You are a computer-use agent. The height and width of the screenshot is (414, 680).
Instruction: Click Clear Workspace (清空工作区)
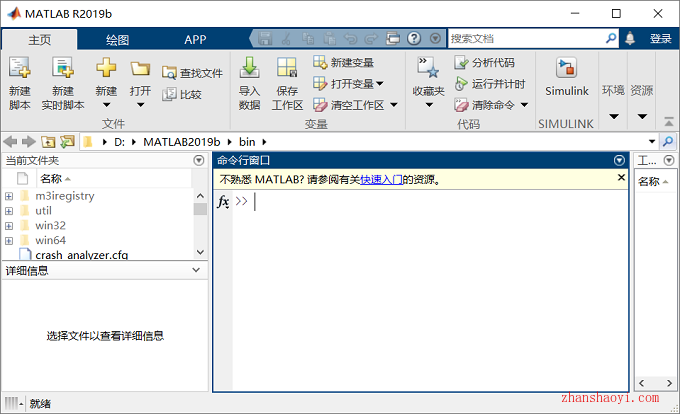[349, 104]
